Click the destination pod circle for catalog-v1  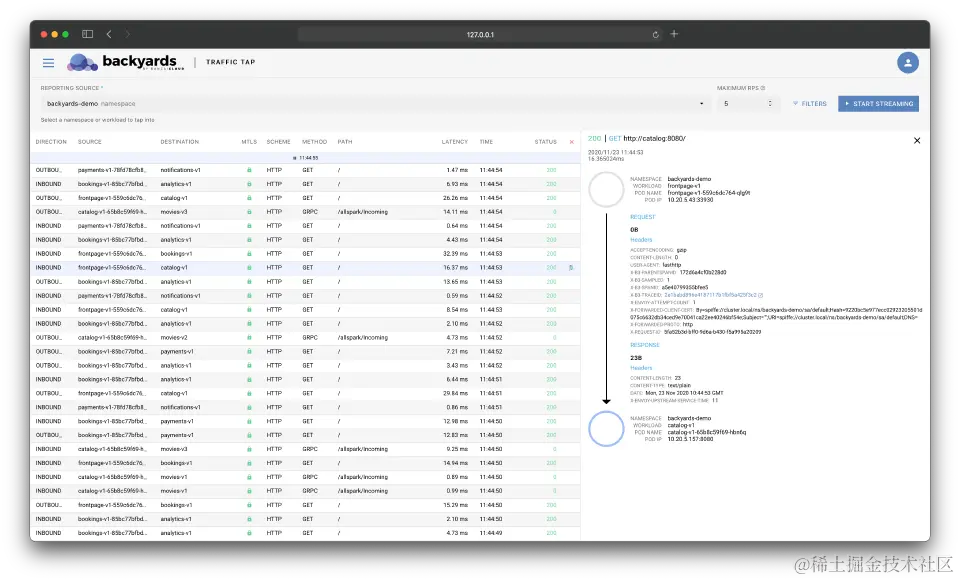606,429
